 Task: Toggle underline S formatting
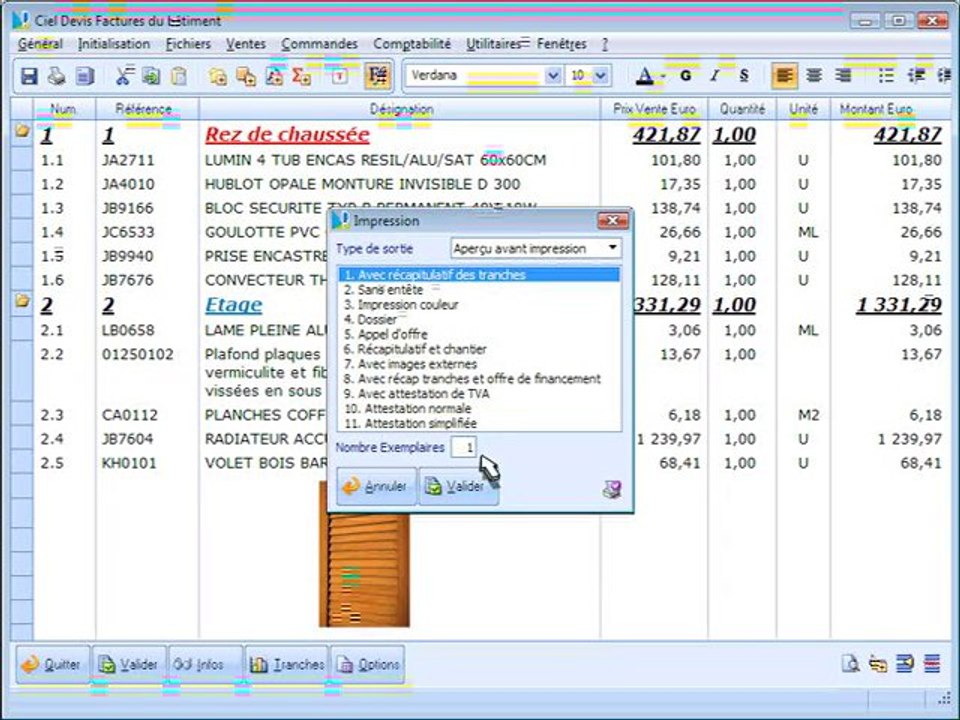click(744, 76)
